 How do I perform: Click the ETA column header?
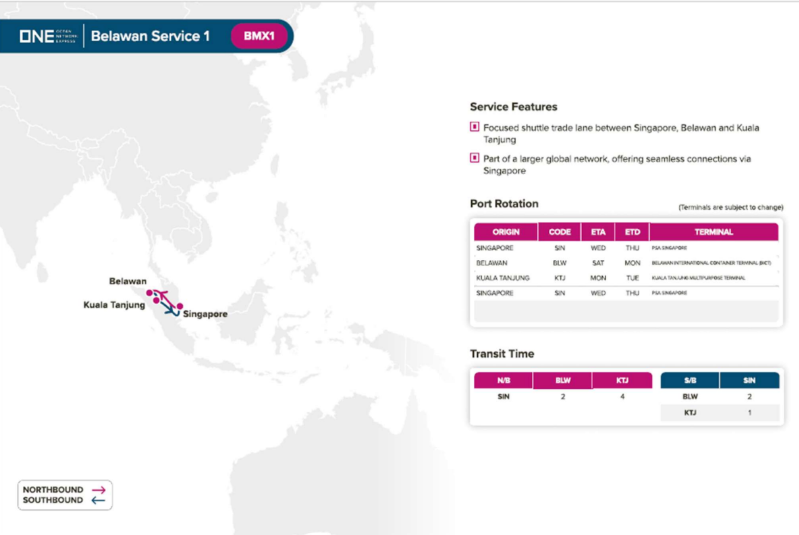[598, 232]
